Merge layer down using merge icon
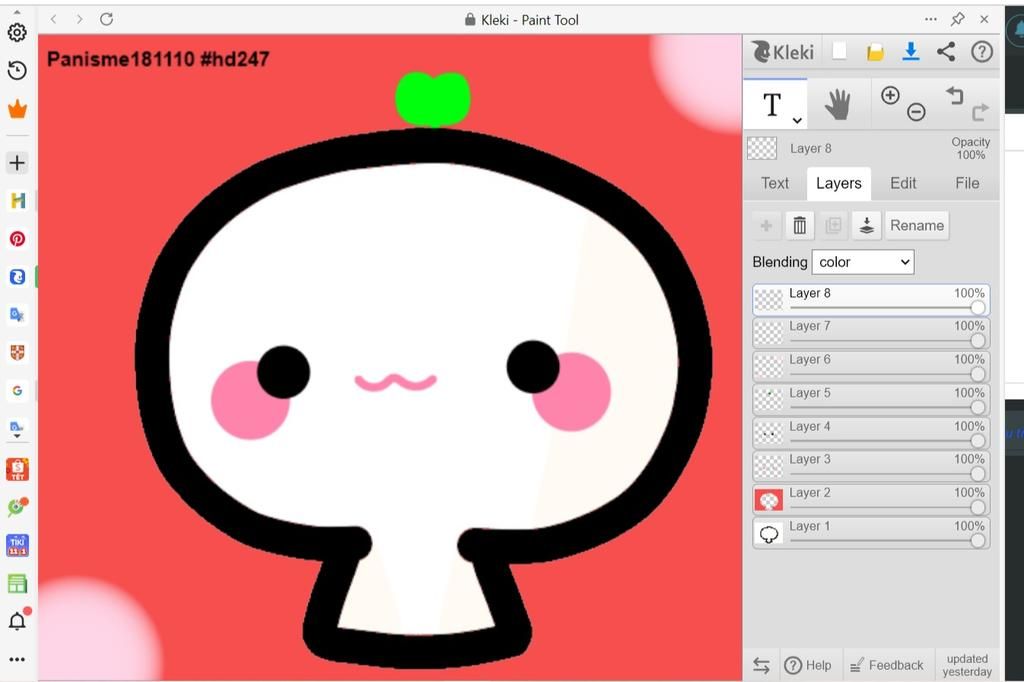 pos(867,225)
